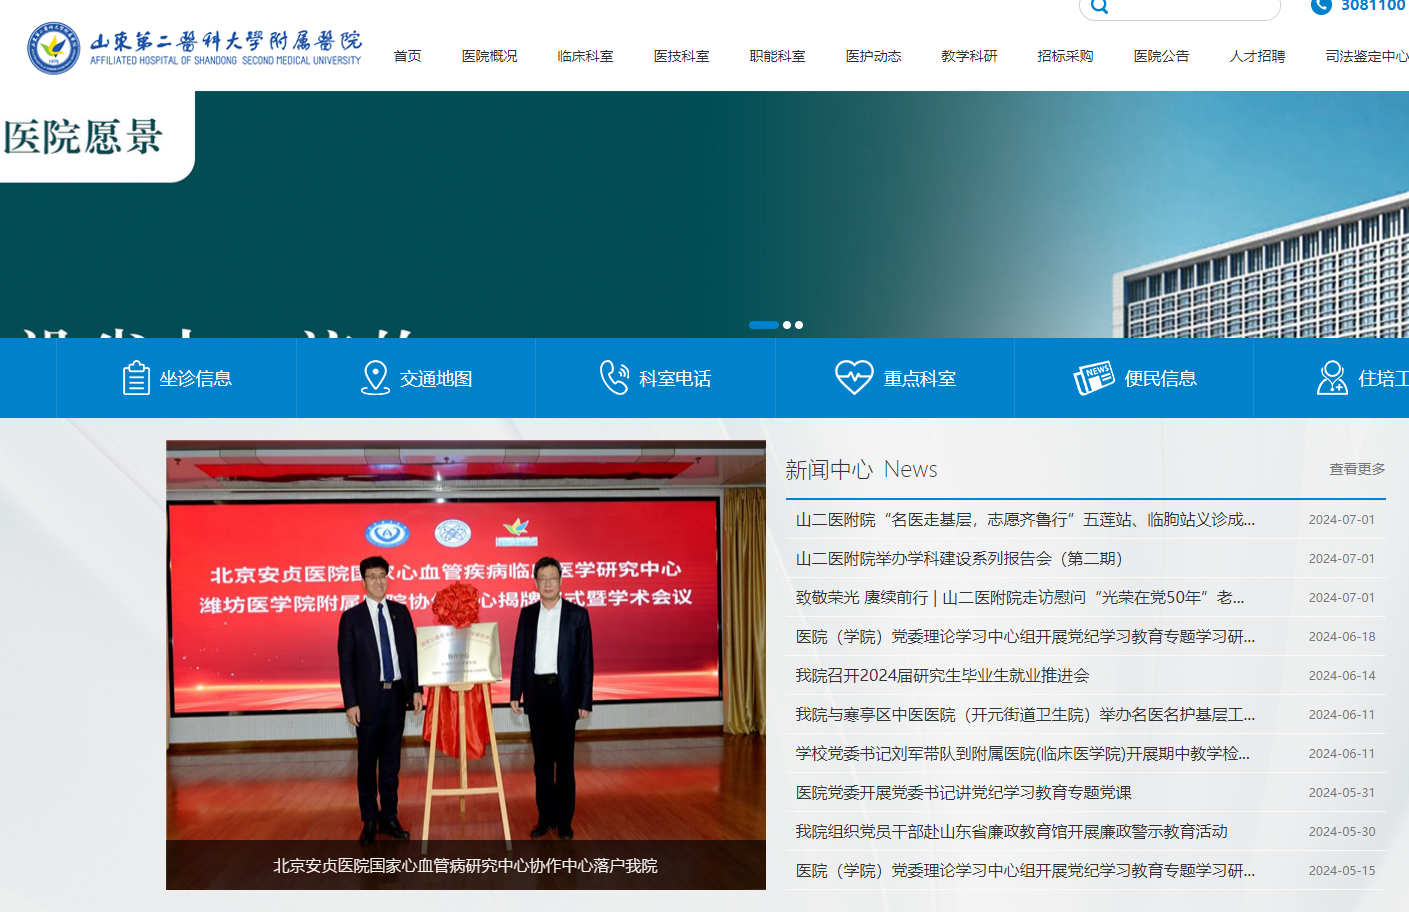Open news 我院召开2024届研究生毕业生就业推进会
The height and width of the screenshot is (912, 1409).
click(x=942, y=676)
